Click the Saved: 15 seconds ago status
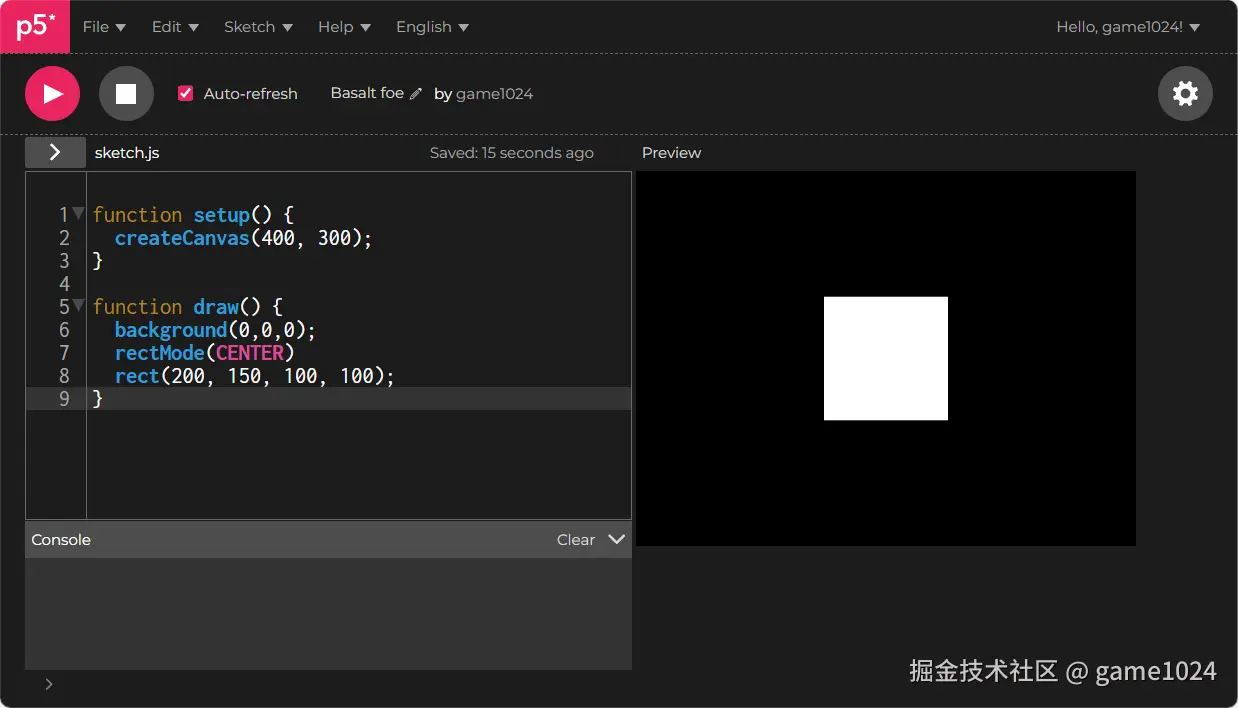Screen dimensions: 1238x708 coord(512,153)
